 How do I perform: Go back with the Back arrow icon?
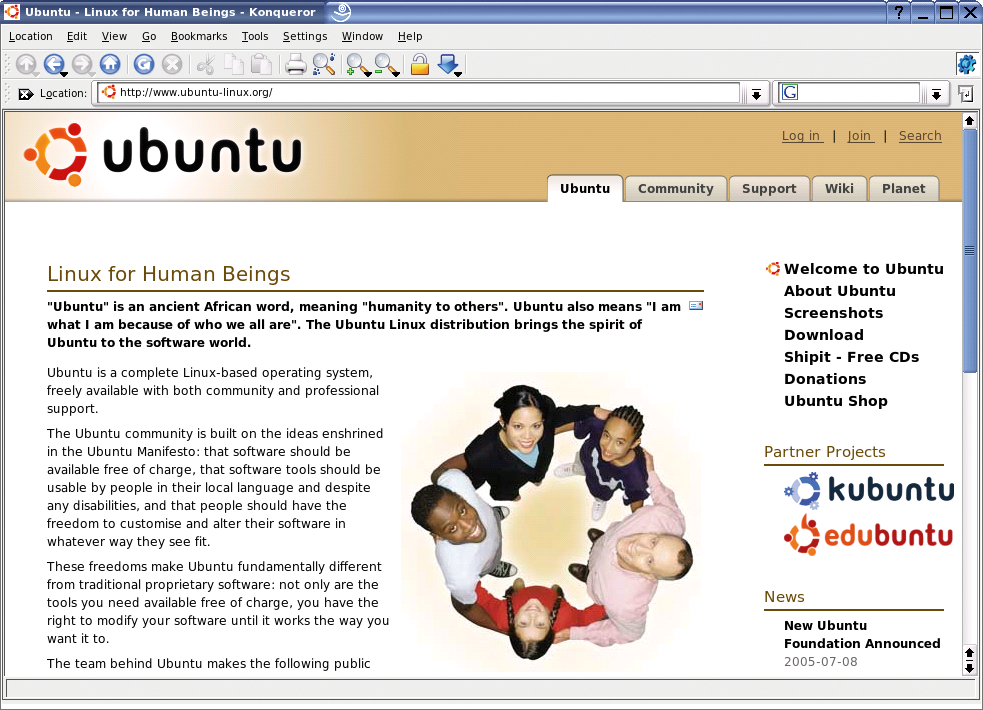point(54,63)
